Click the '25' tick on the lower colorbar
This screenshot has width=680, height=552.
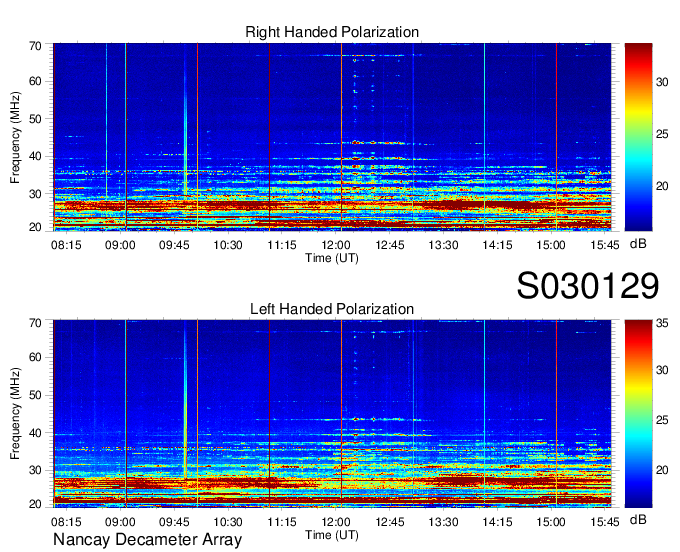(662, 420)
